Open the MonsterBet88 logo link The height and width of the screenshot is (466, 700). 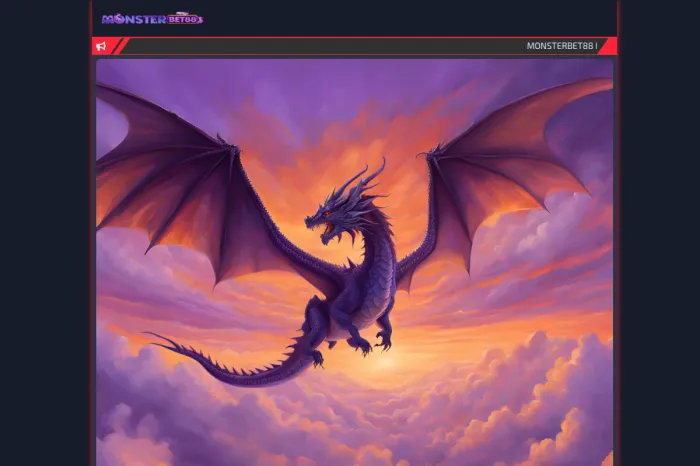tap(152, 19)
